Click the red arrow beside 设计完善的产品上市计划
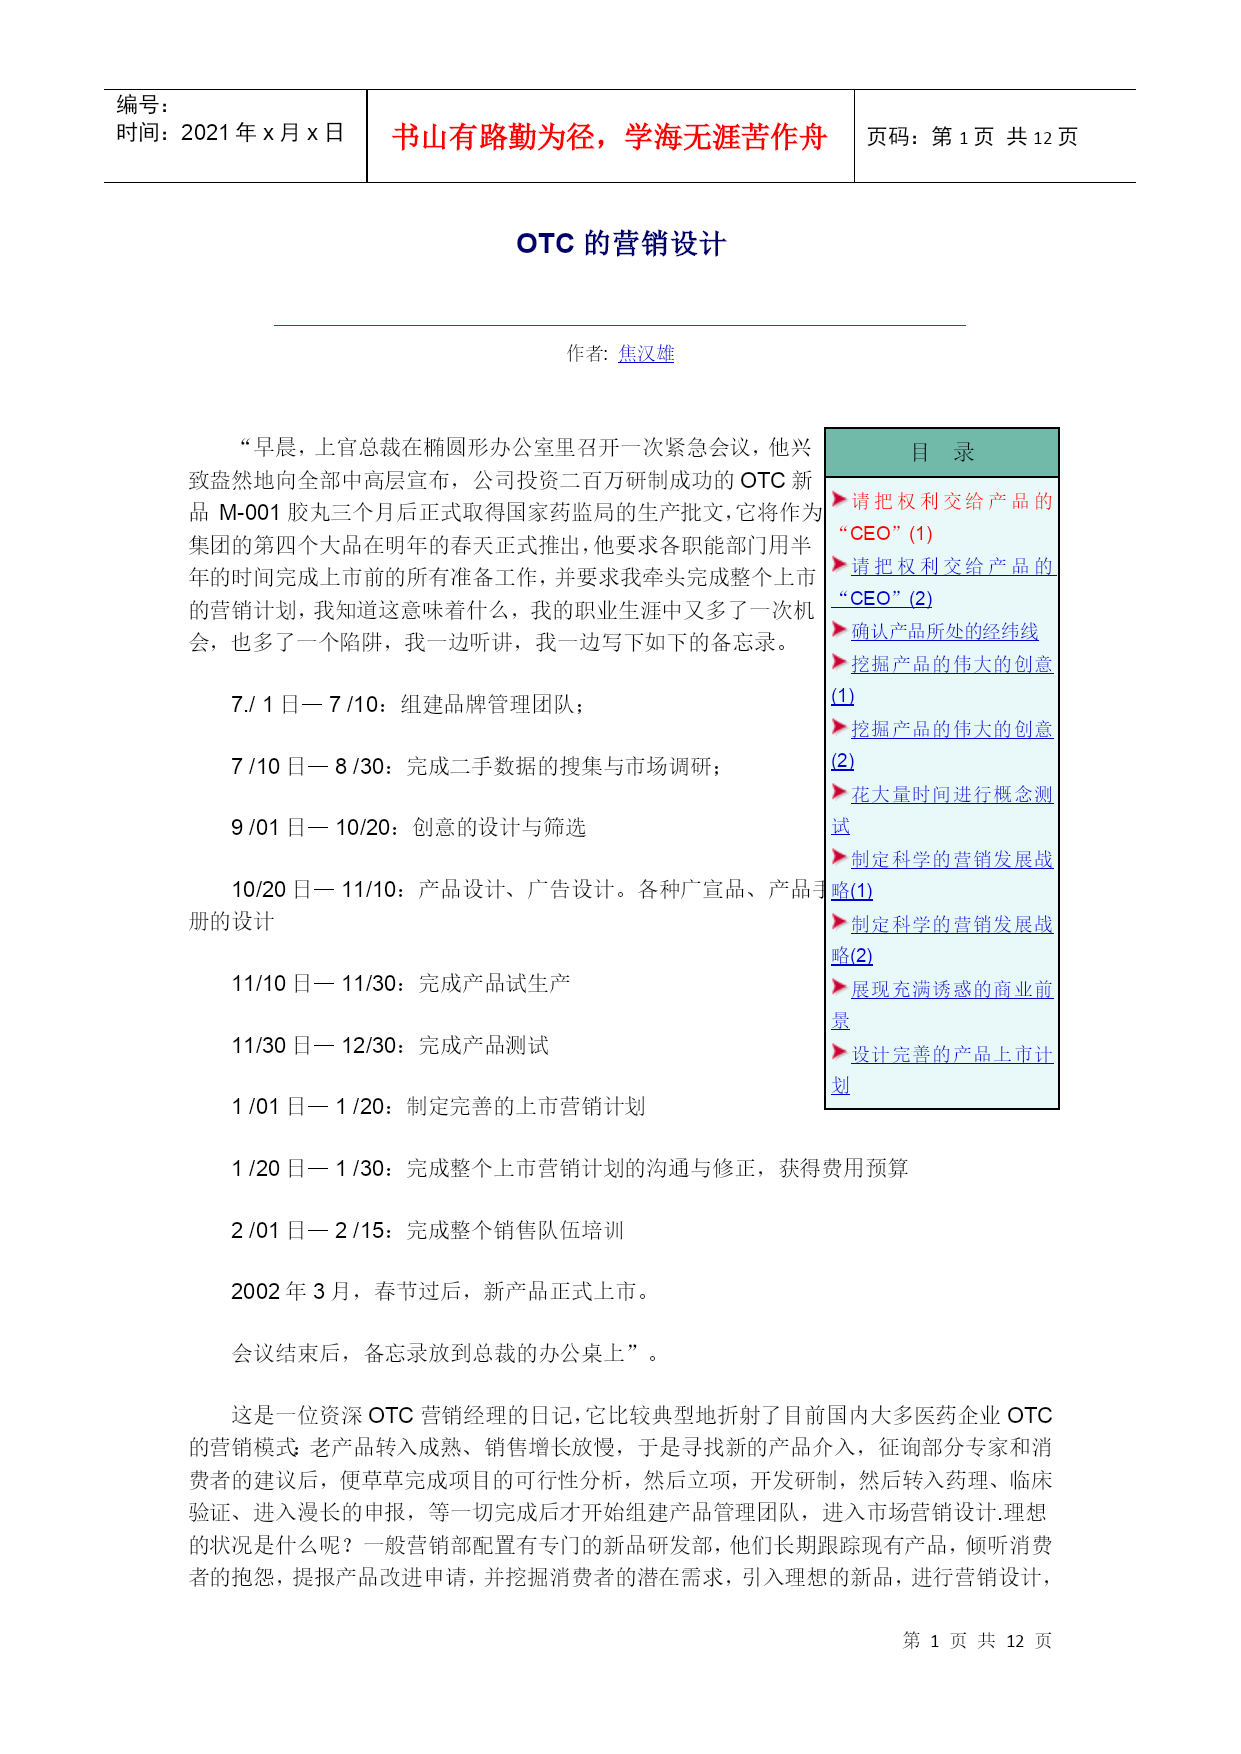 839,1052
